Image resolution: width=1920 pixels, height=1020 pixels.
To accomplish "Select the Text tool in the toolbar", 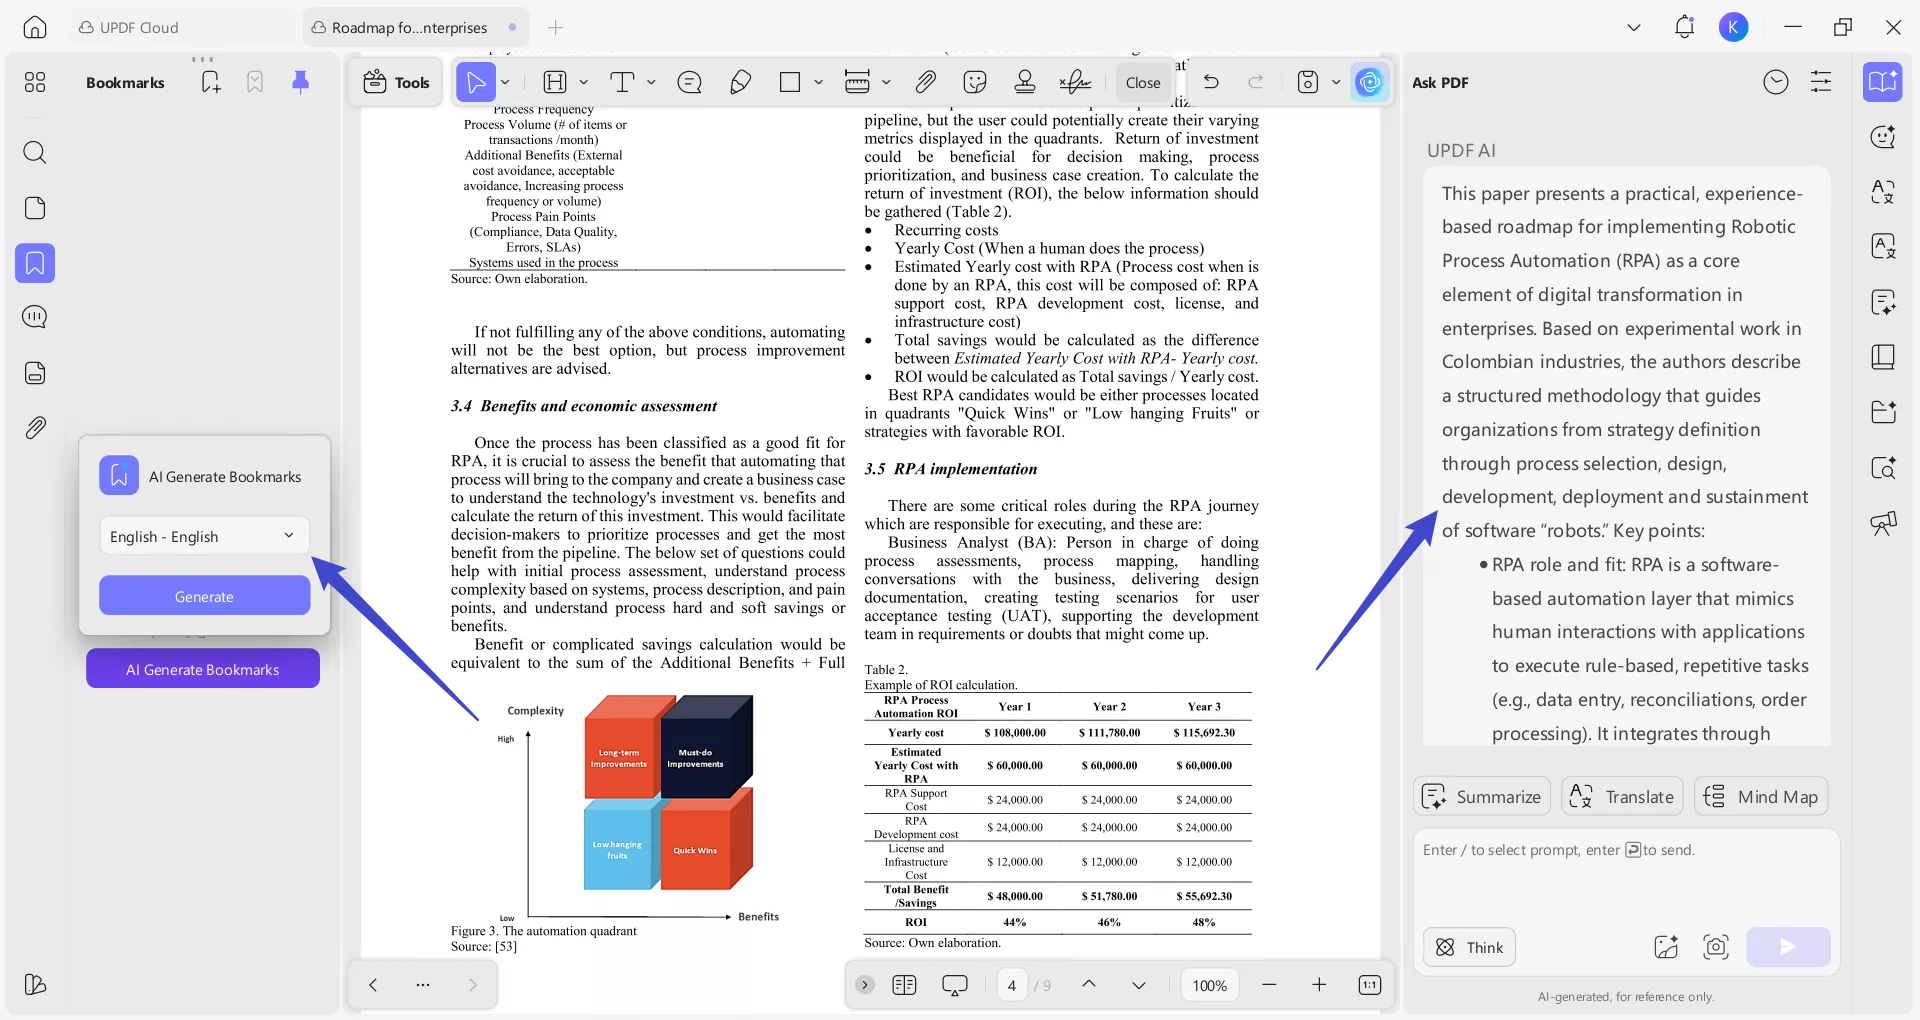I will (x=624, y=82).
